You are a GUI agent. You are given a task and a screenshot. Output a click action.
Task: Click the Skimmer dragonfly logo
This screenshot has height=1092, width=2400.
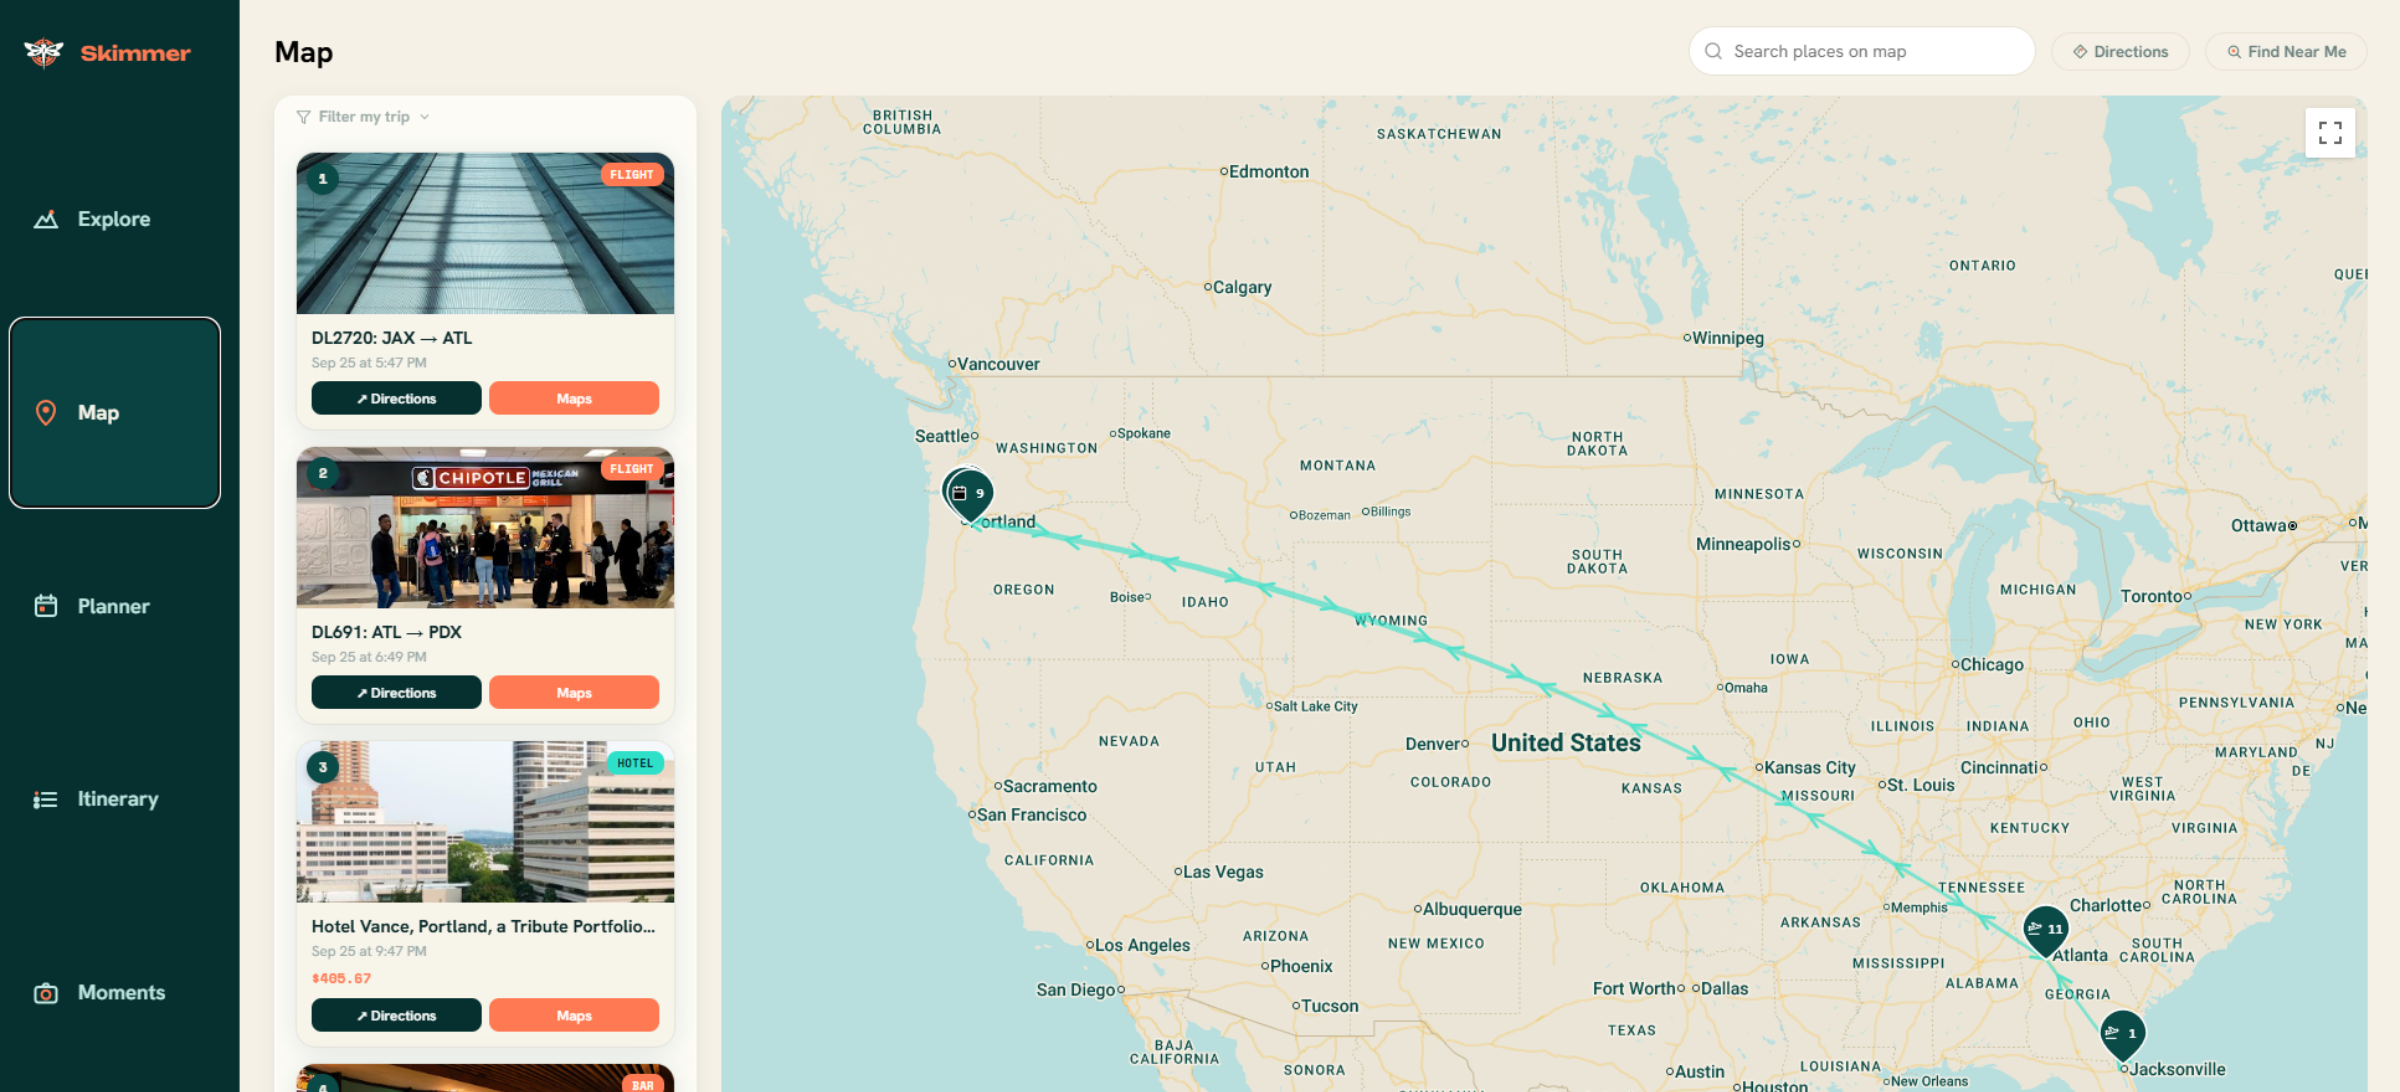coord(44,52)
